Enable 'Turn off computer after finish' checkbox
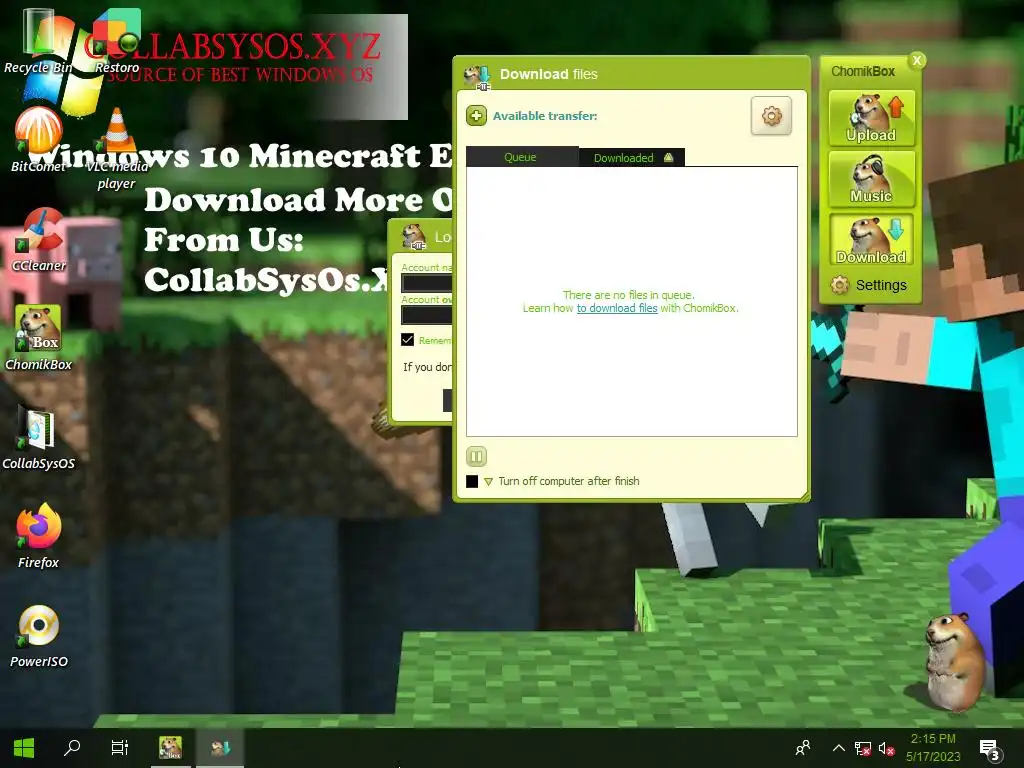Image resolution: width=1024 pixels, height=768 pixels. (x=472, y=481)
